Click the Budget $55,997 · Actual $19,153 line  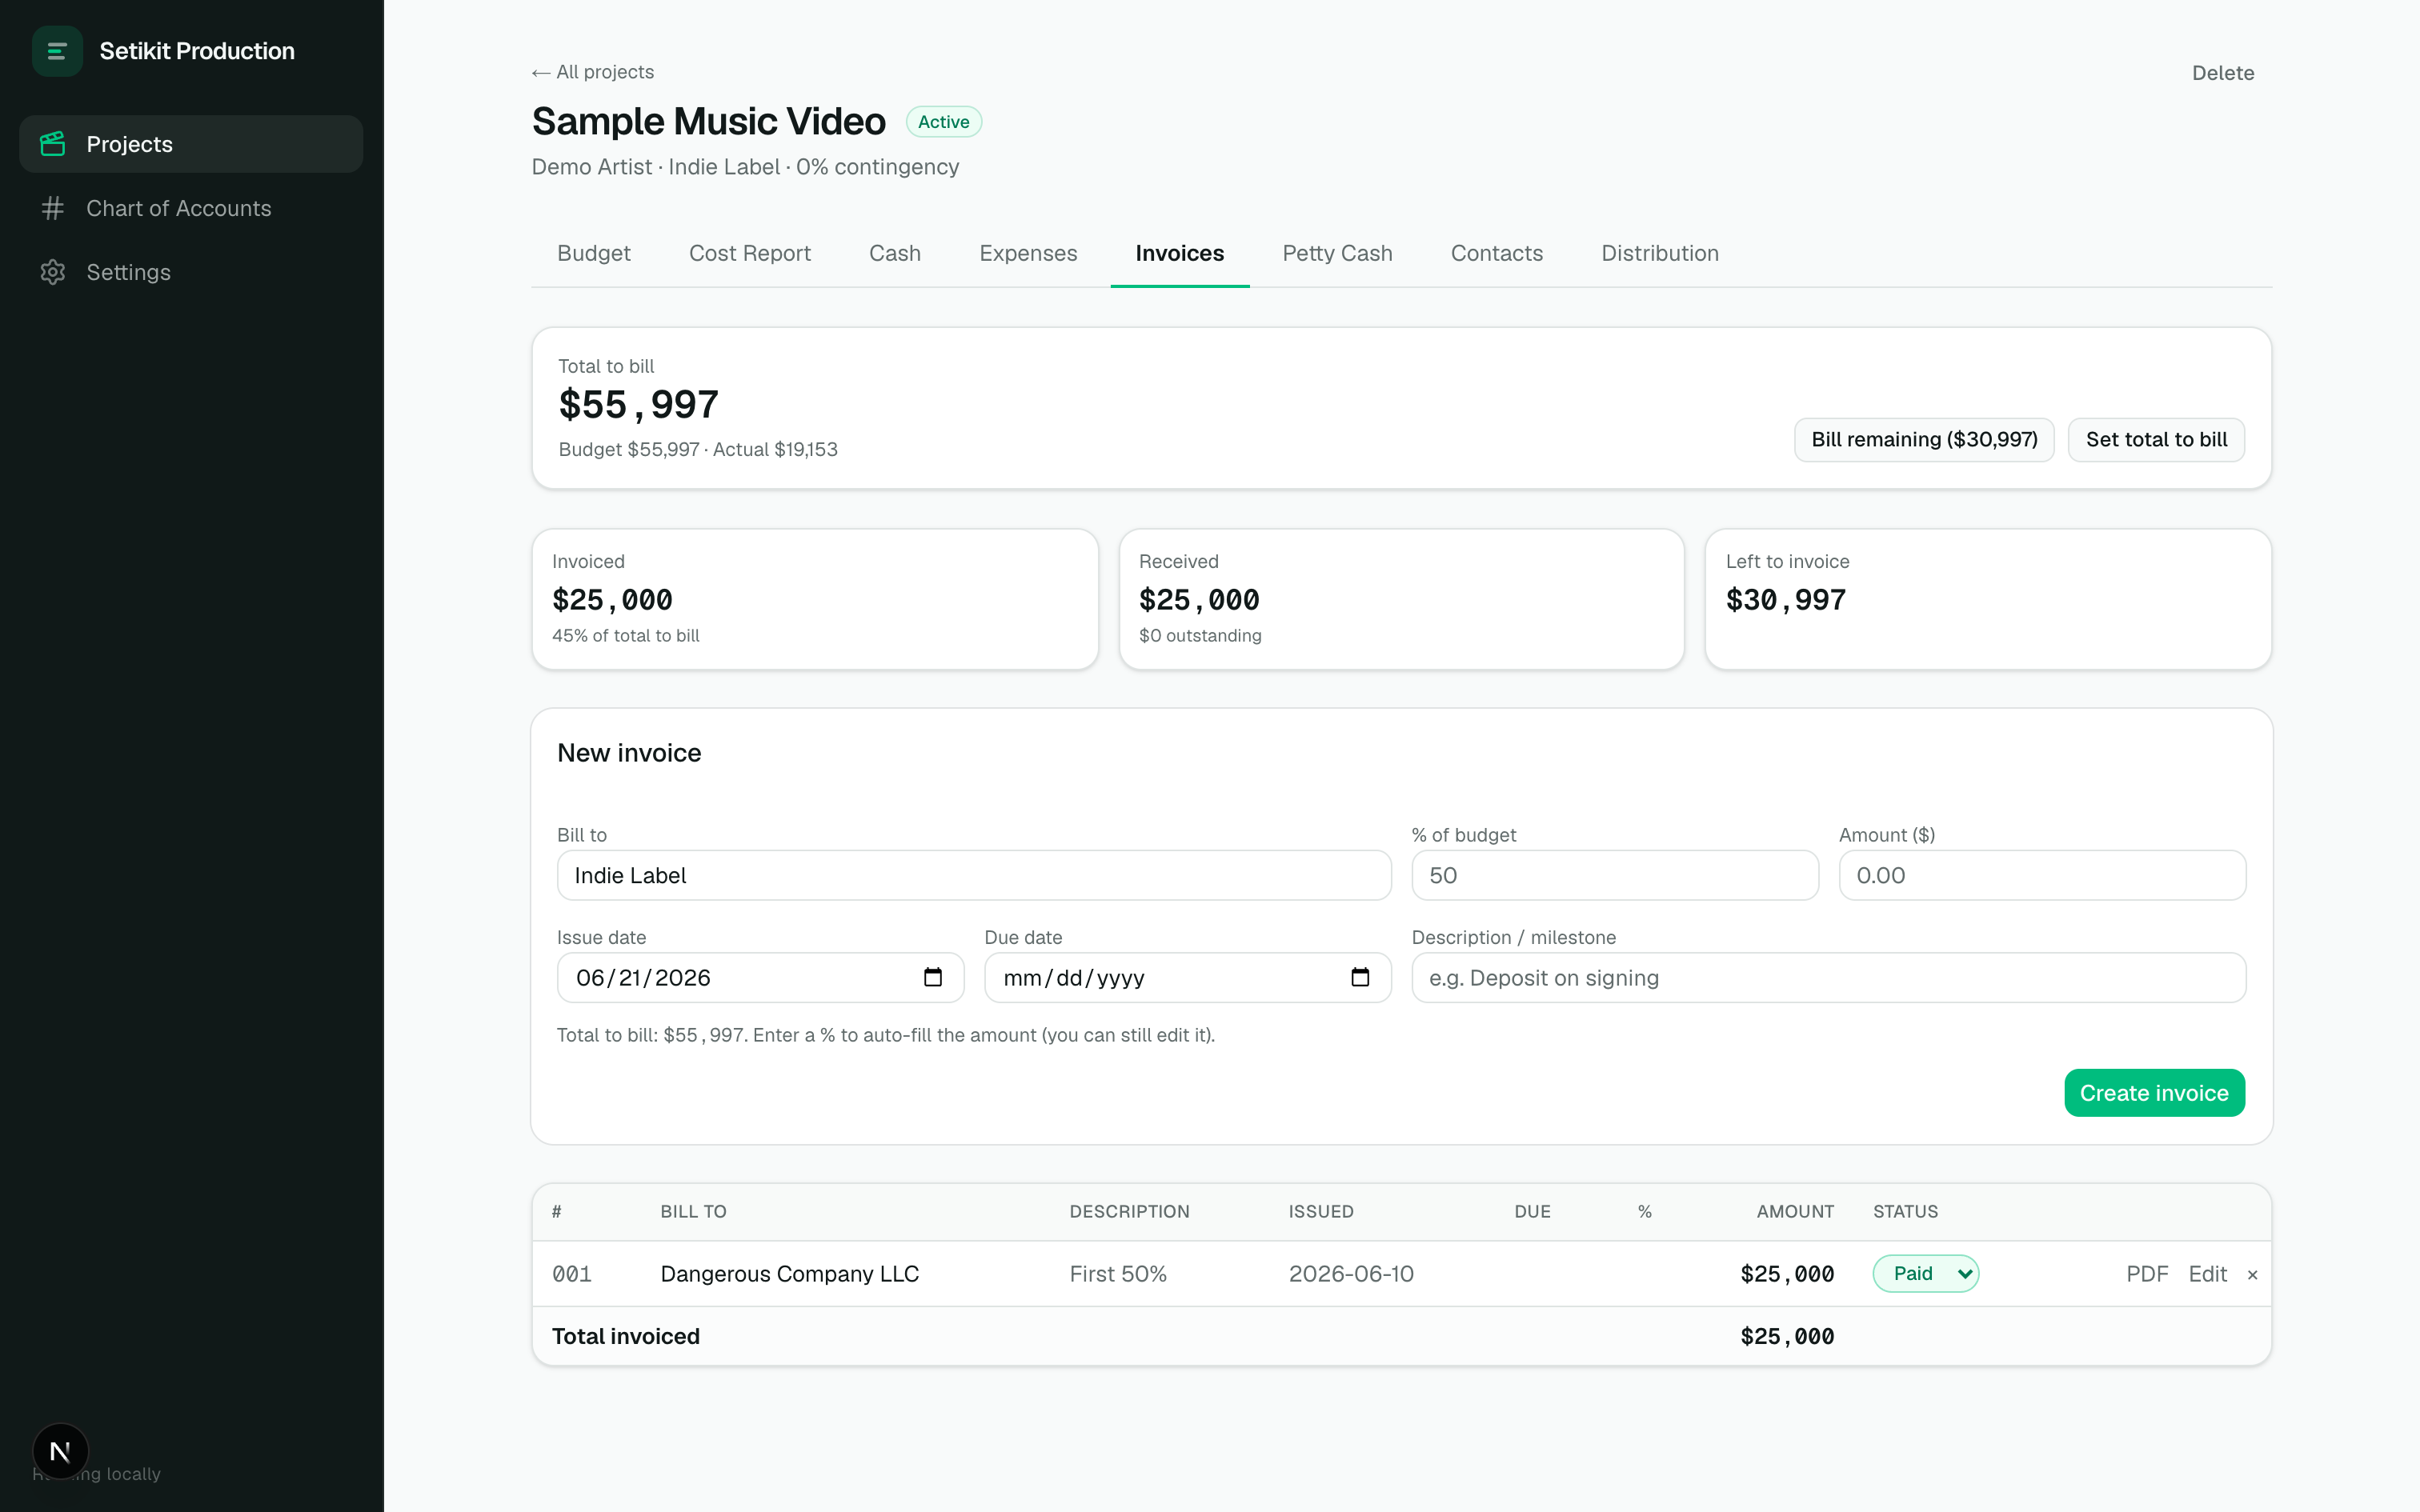tap(698, 449)
